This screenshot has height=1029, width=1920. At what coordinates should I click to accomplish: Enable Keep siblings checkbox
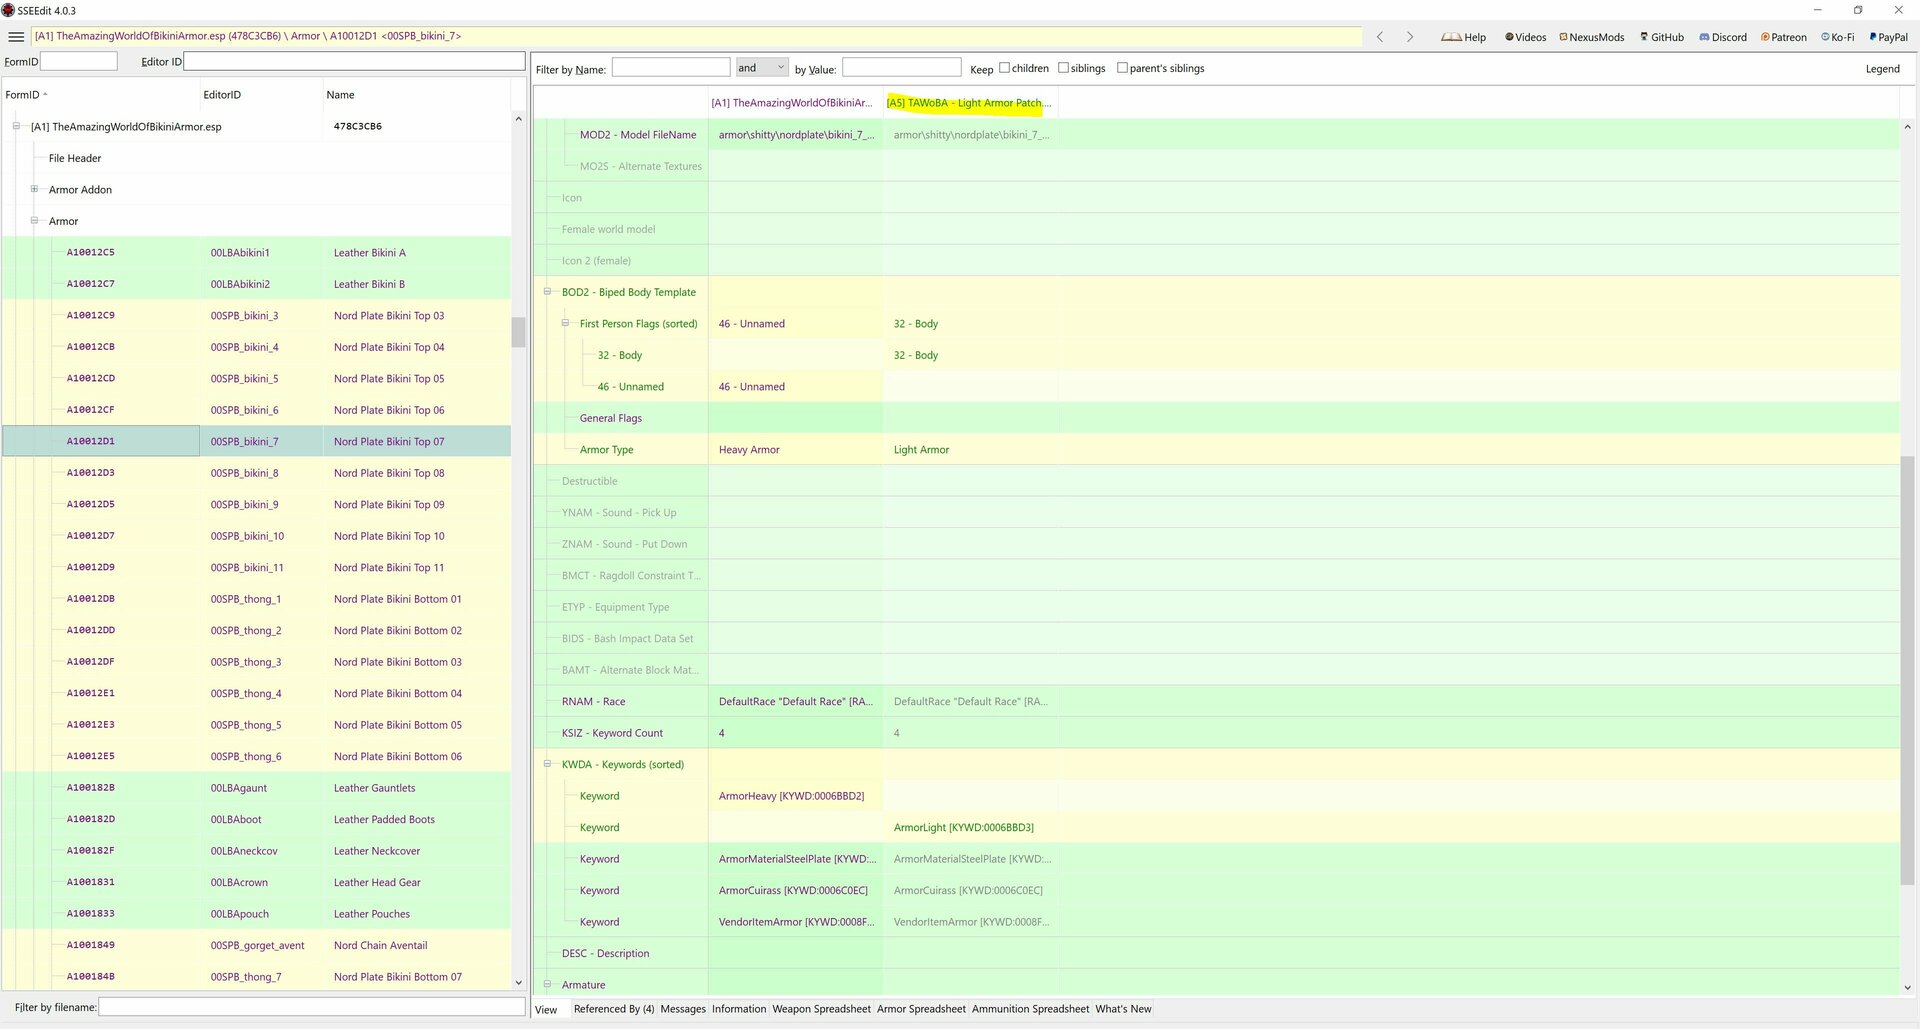tap(1064, 68)
